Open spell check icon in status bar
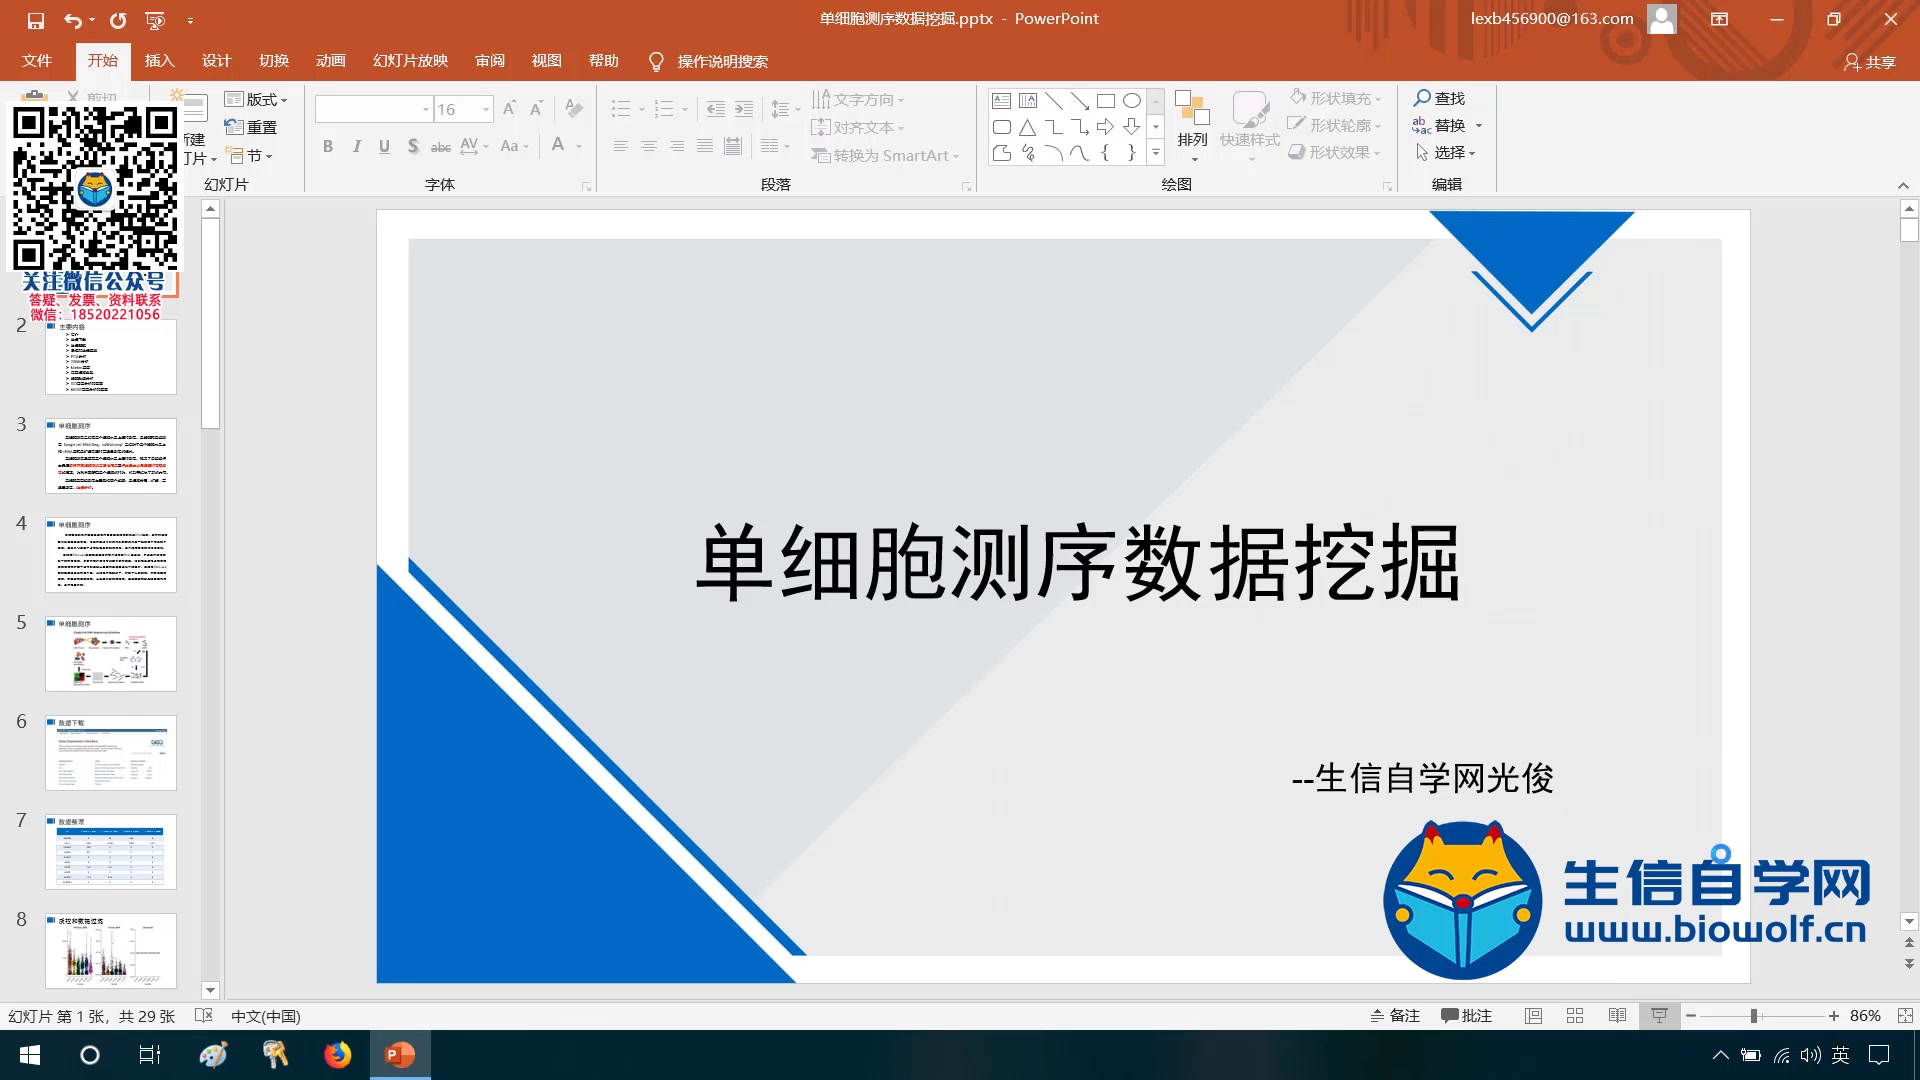Viewport: 1920px width, 1080px height. point(203,1015)
